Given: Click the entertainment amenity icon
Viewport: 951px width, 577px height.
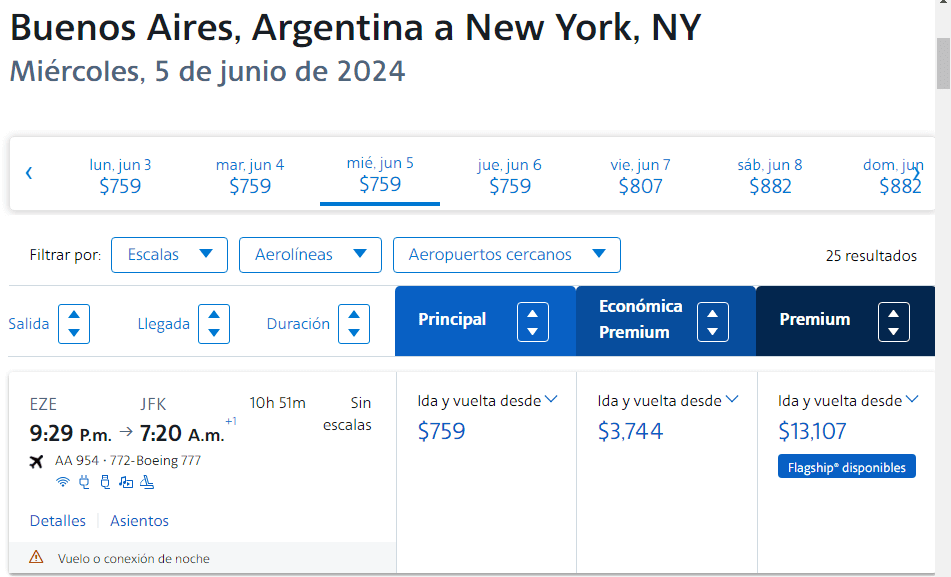Looking at the screenshot, I should (126, 482).
